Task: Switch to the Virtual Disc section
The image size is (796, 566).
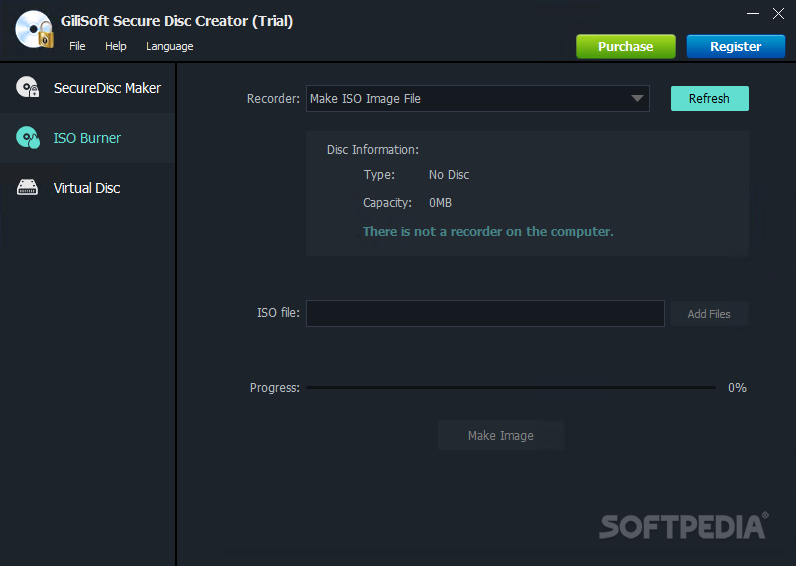Action: click(x=88, y=188)
